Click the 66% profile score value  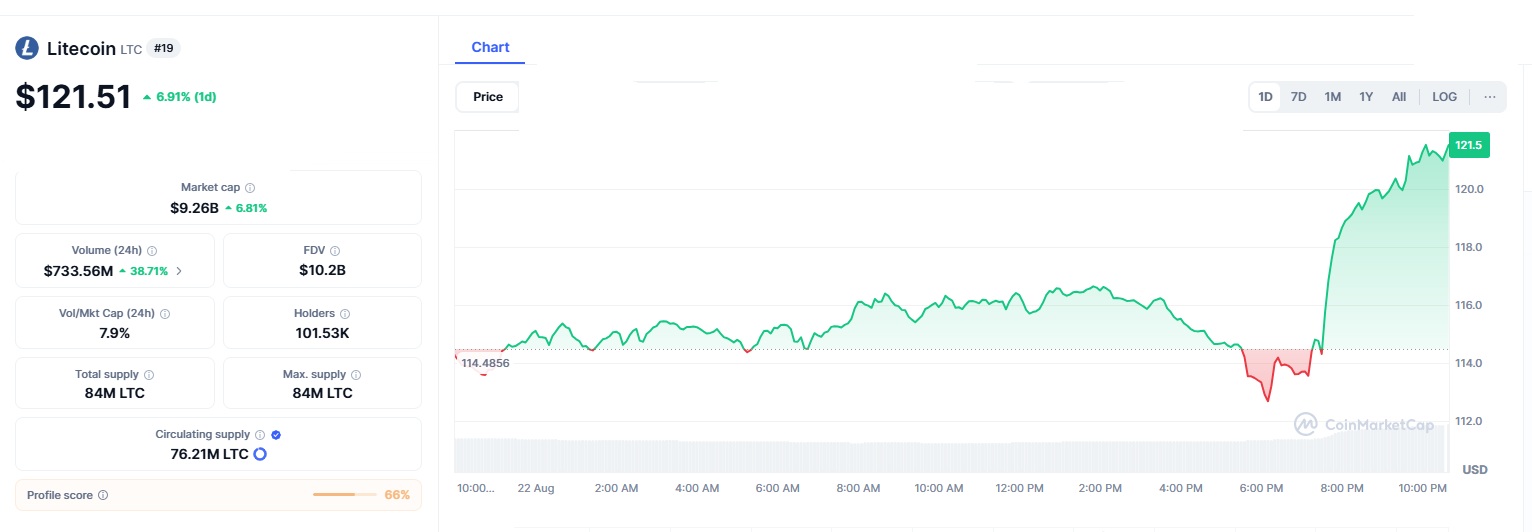pyautogui.click(x=397, y=495)
